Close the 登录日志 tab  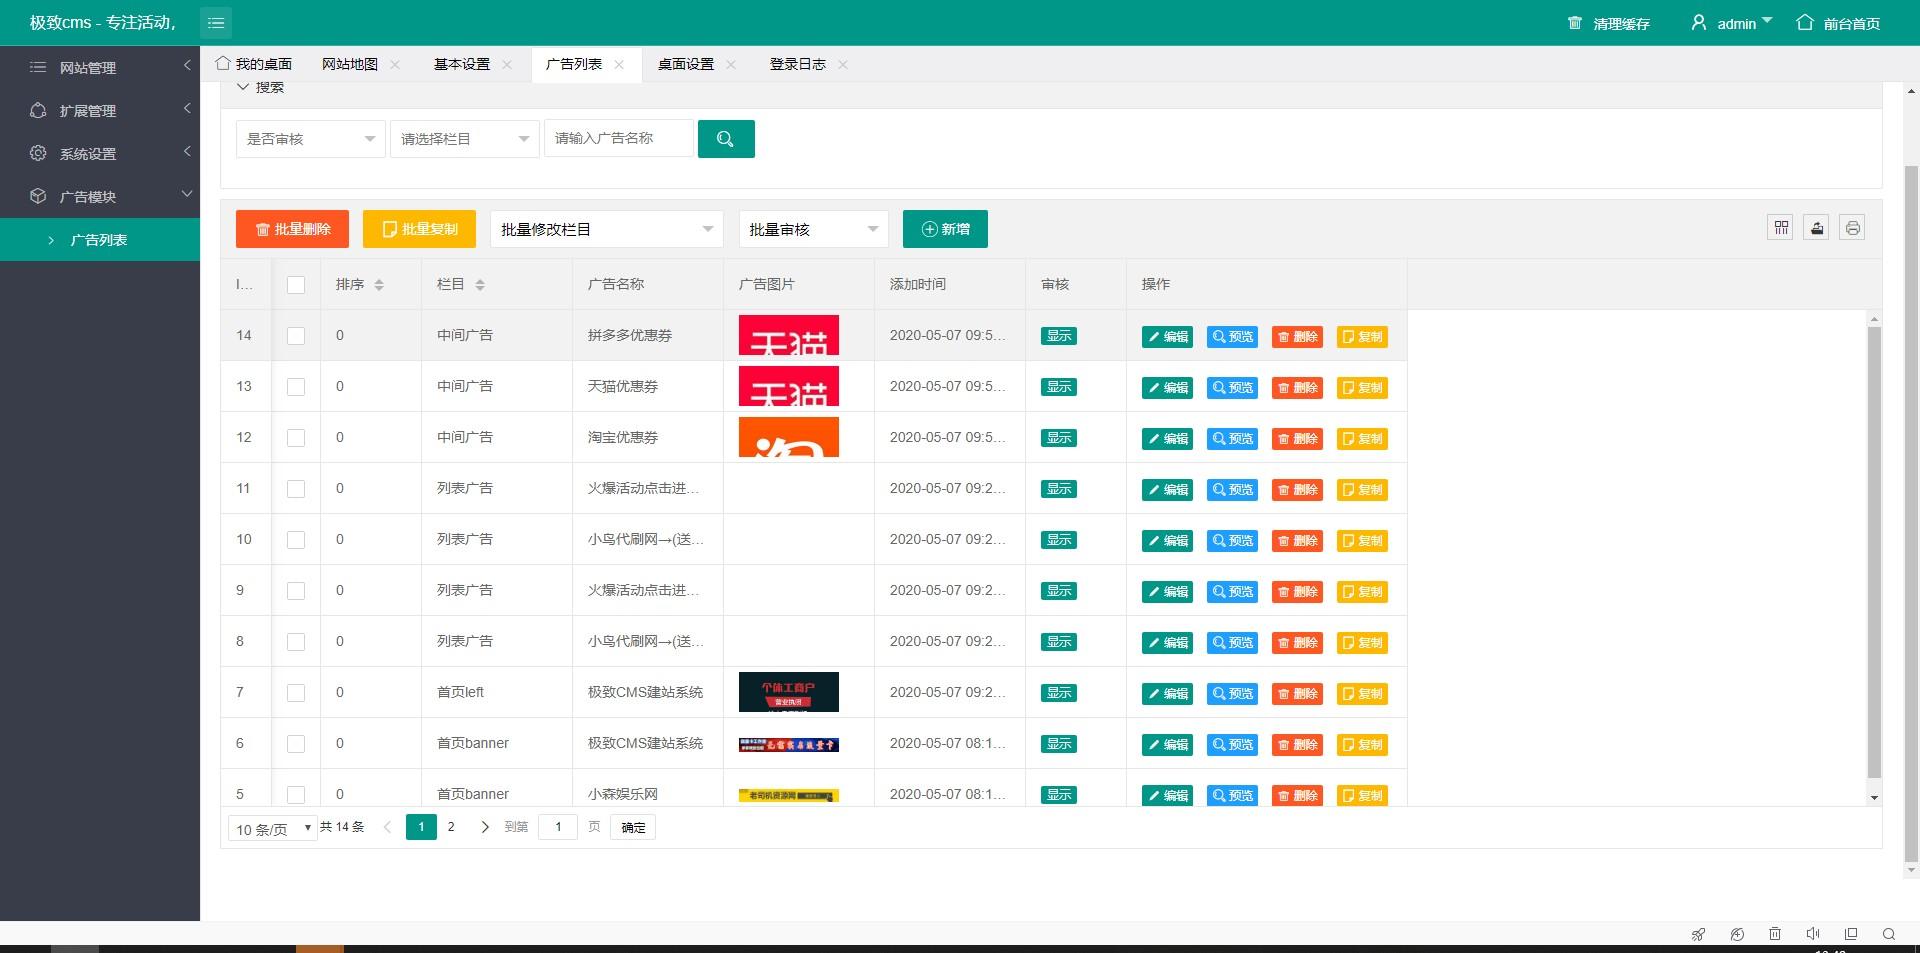point(843,65)
